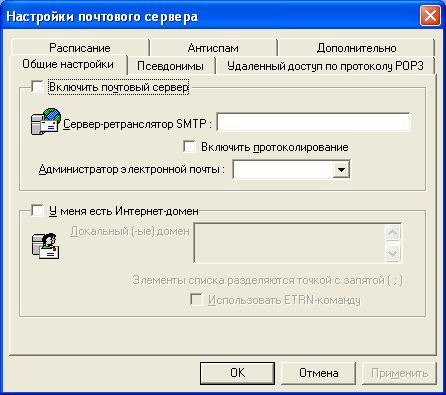Select the Общие настройки tab
Viewport: 446px width, 395px height.
(68, 64)
